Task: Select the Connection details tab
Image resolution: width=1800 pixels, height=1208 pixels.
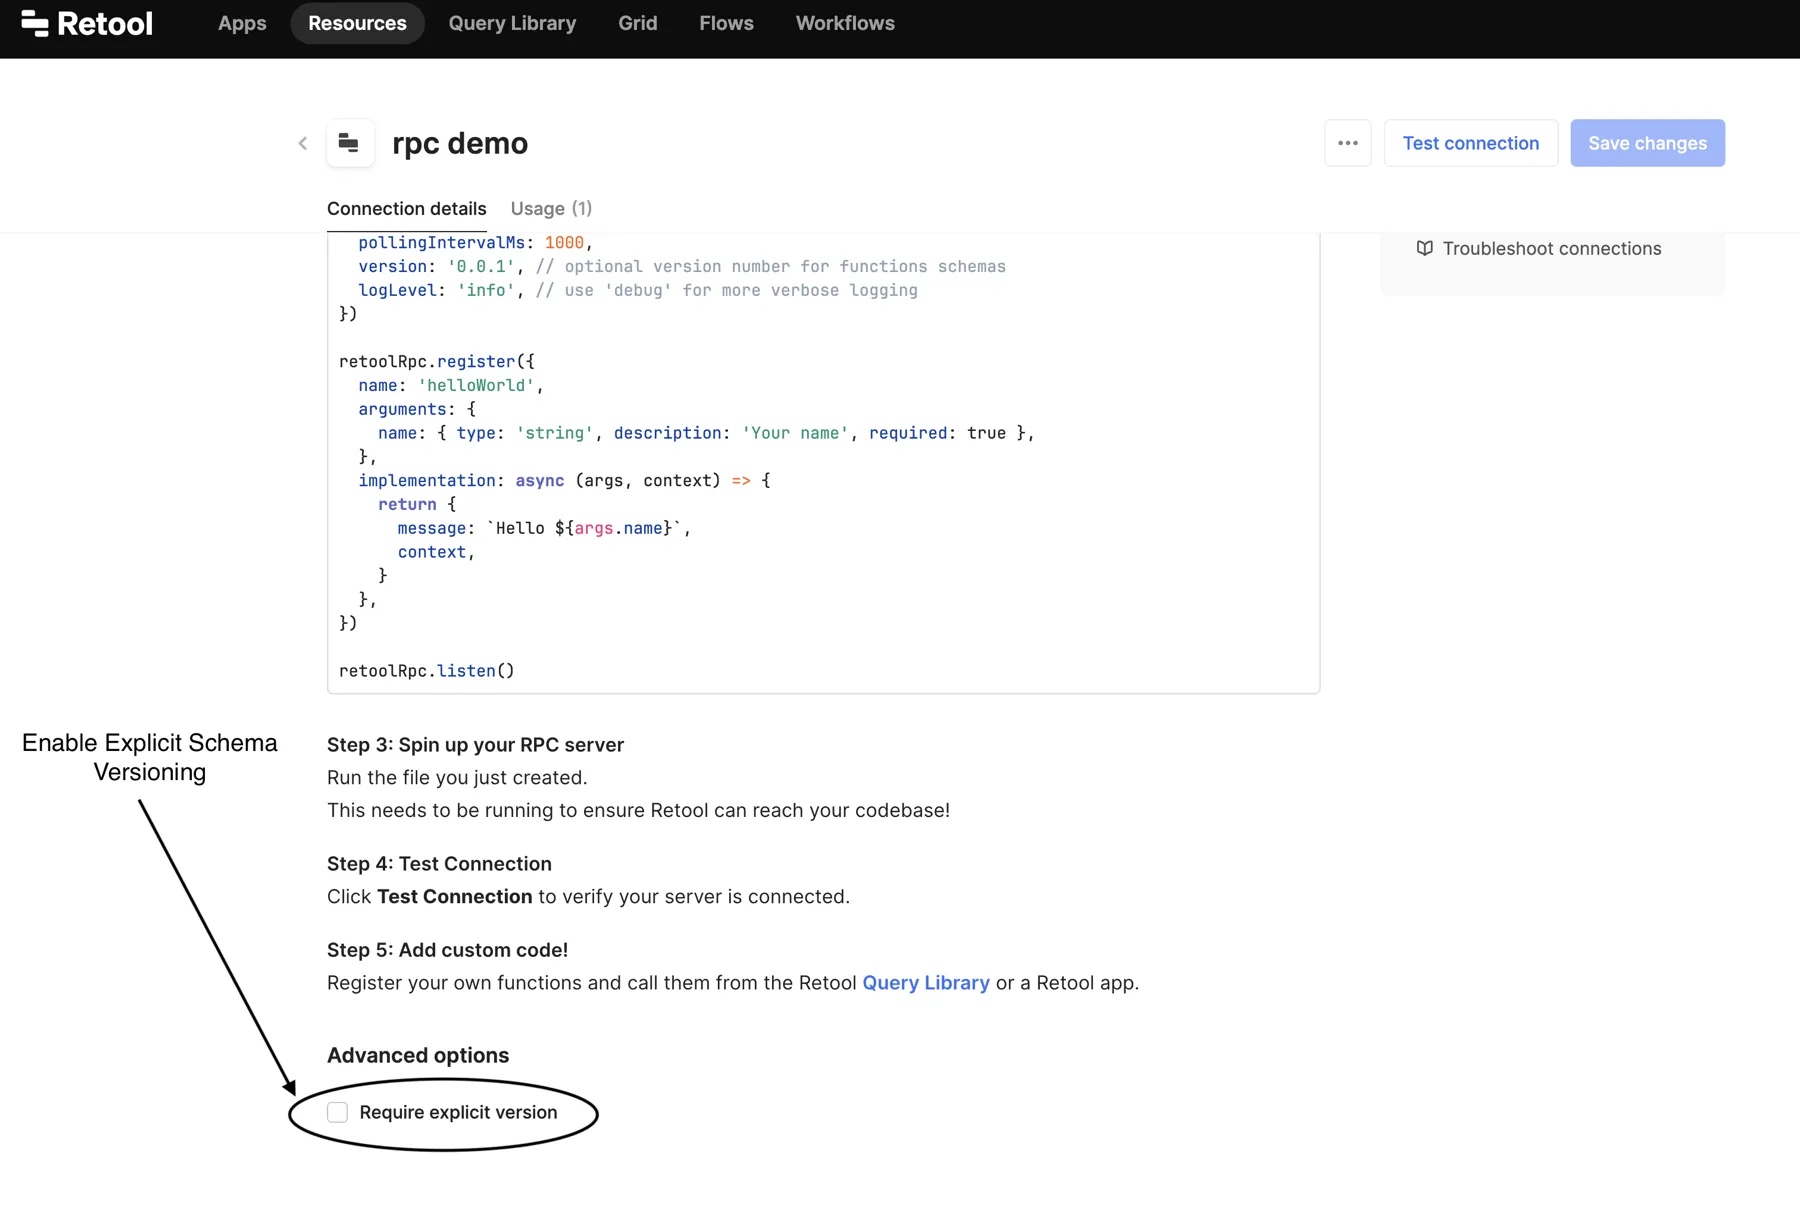Action: pos(406,208)
